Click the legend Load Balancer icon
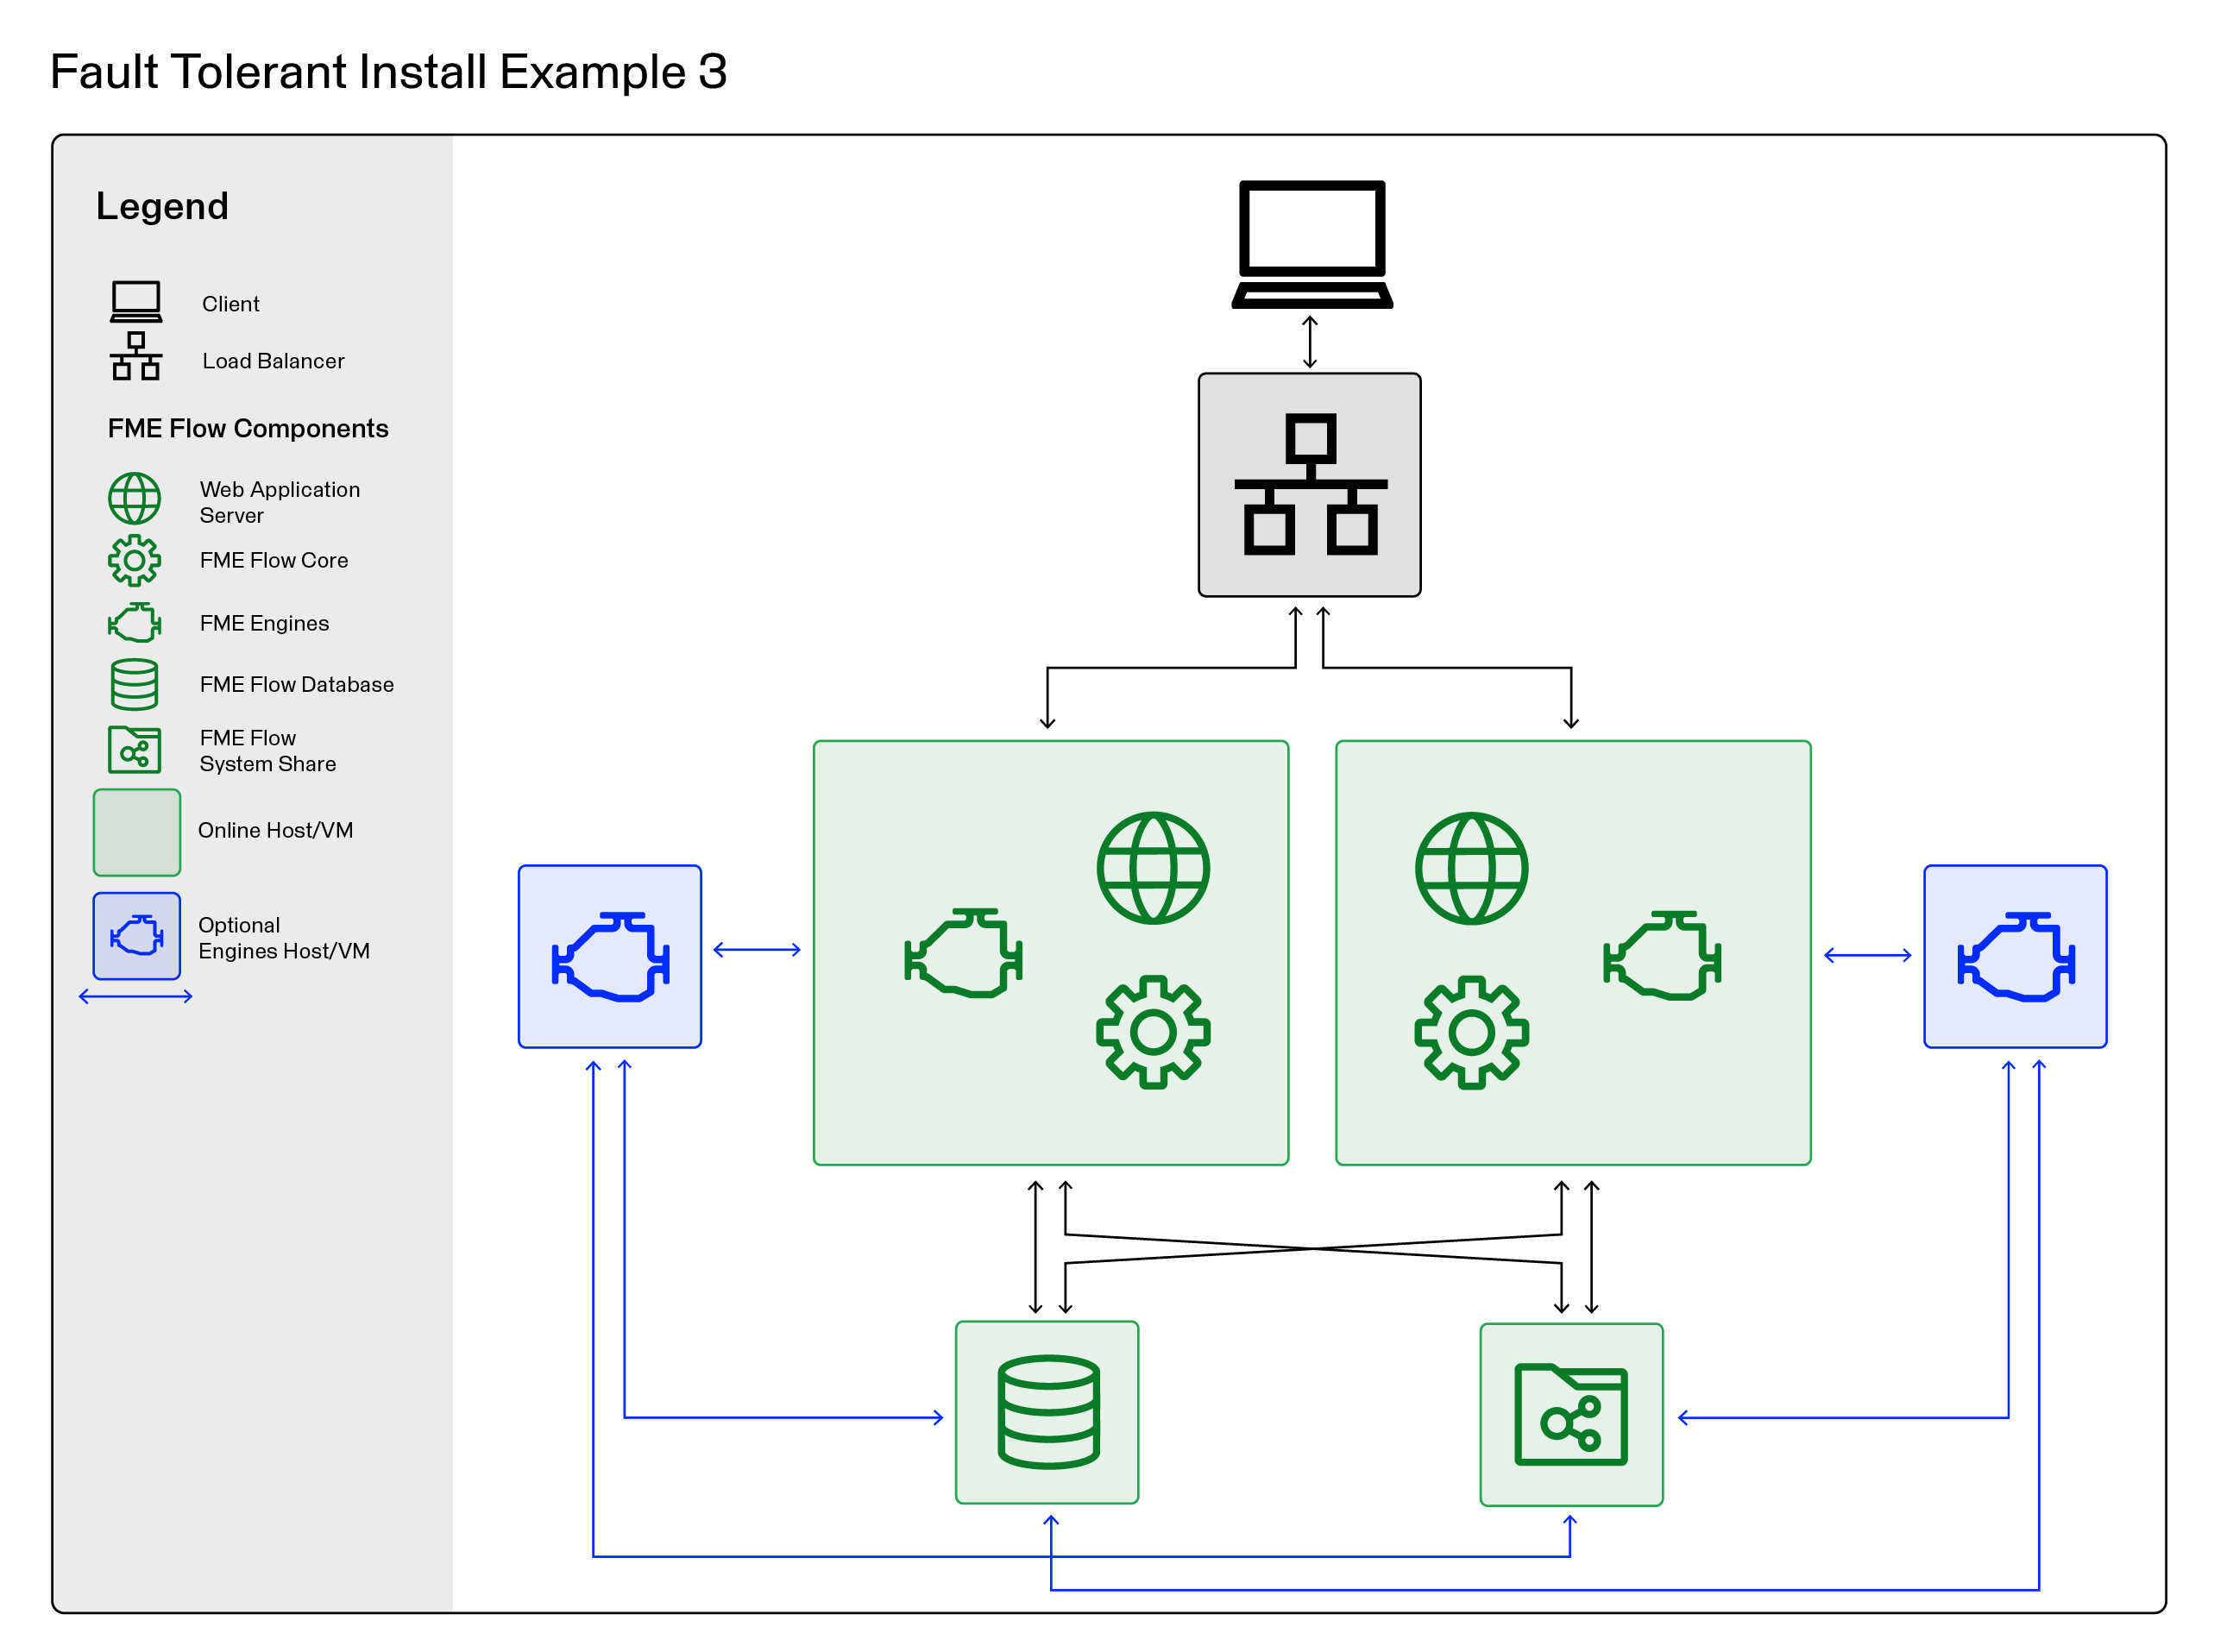This screenshot has width=2233, height=1652. [136, 355]
